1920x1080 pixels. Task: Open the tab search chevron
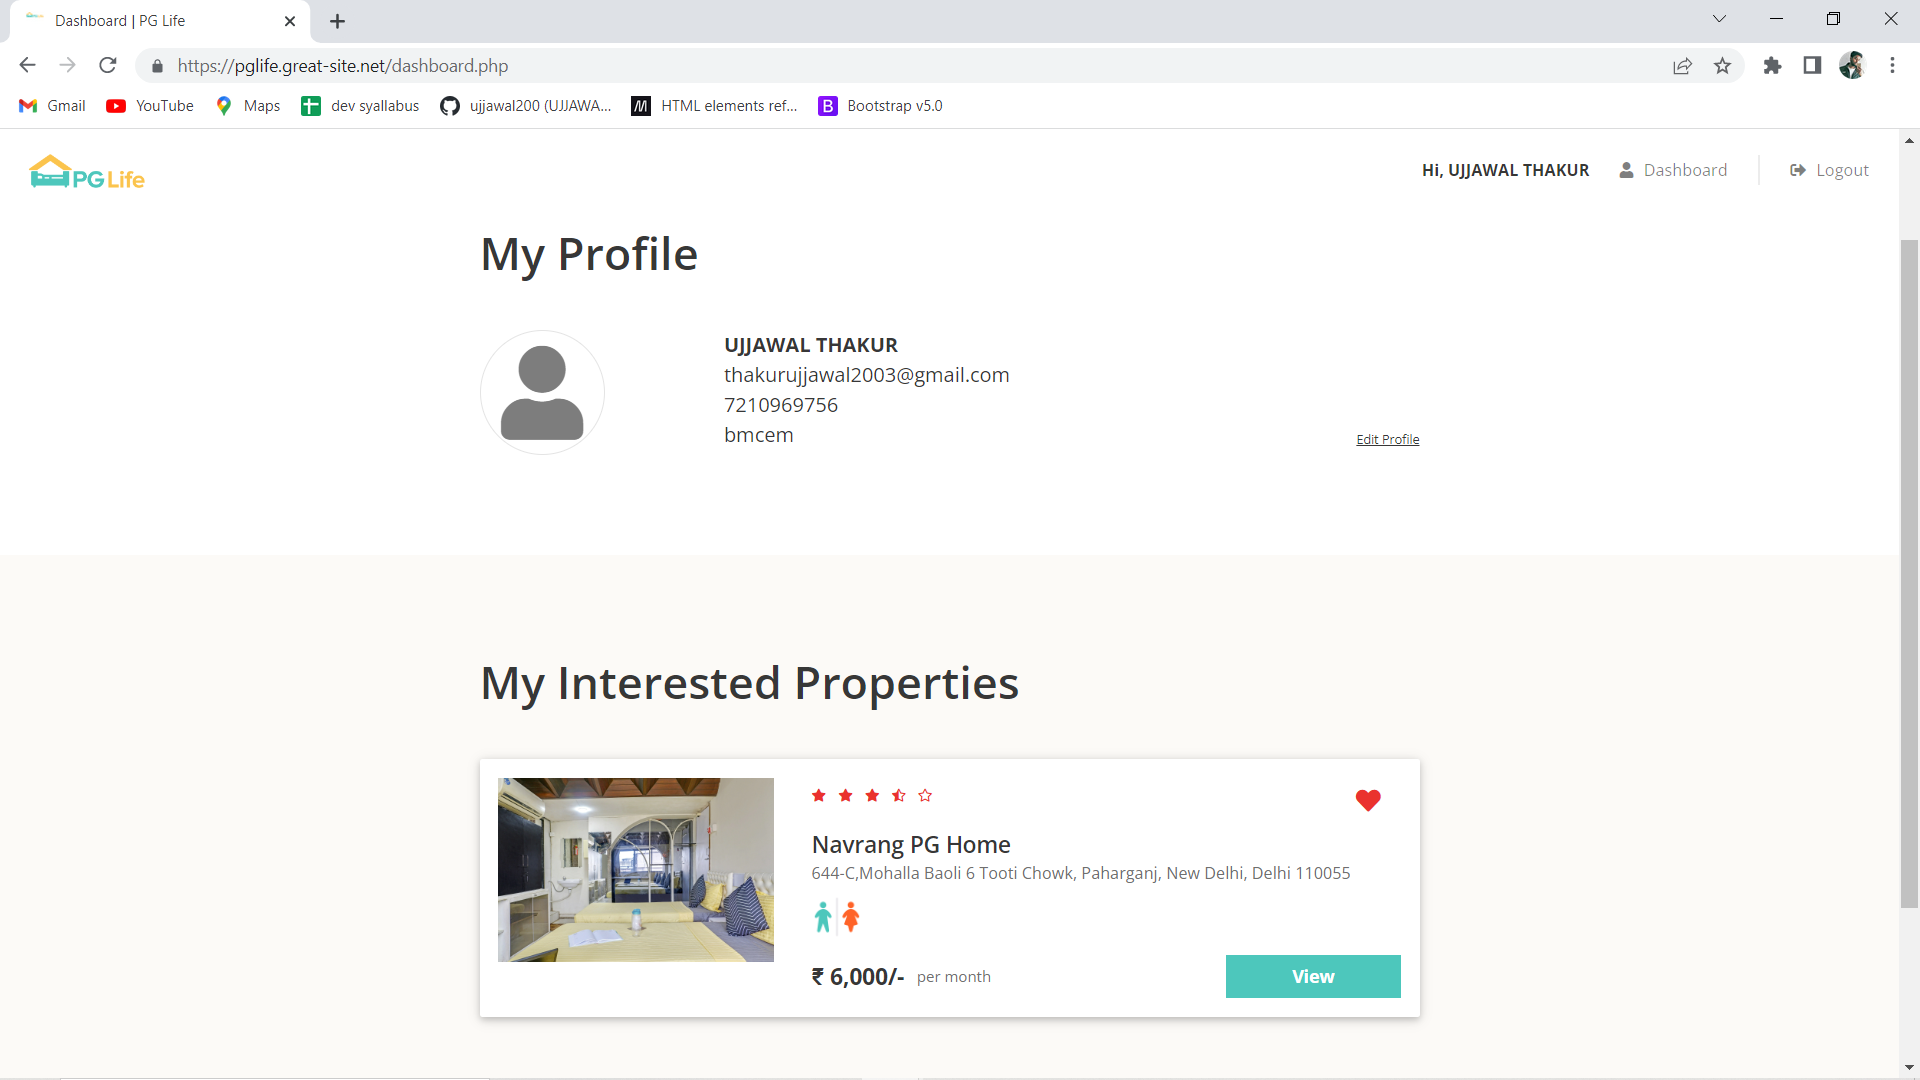1719,18
